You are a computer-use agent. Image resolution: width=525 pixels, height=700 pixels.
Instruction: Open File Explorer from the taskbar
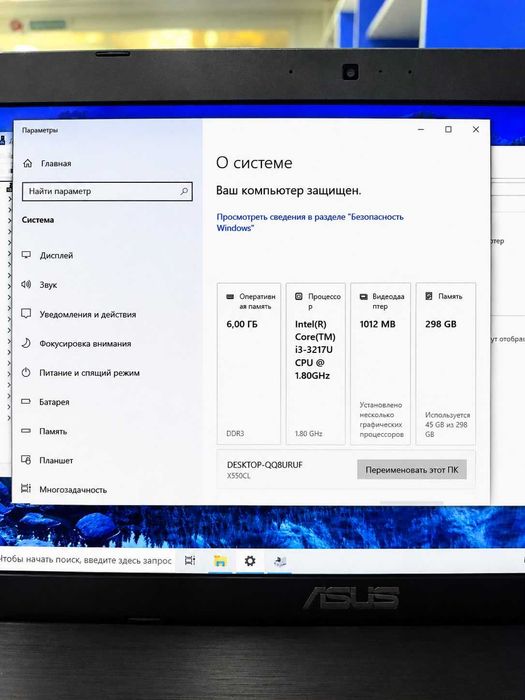220,561
